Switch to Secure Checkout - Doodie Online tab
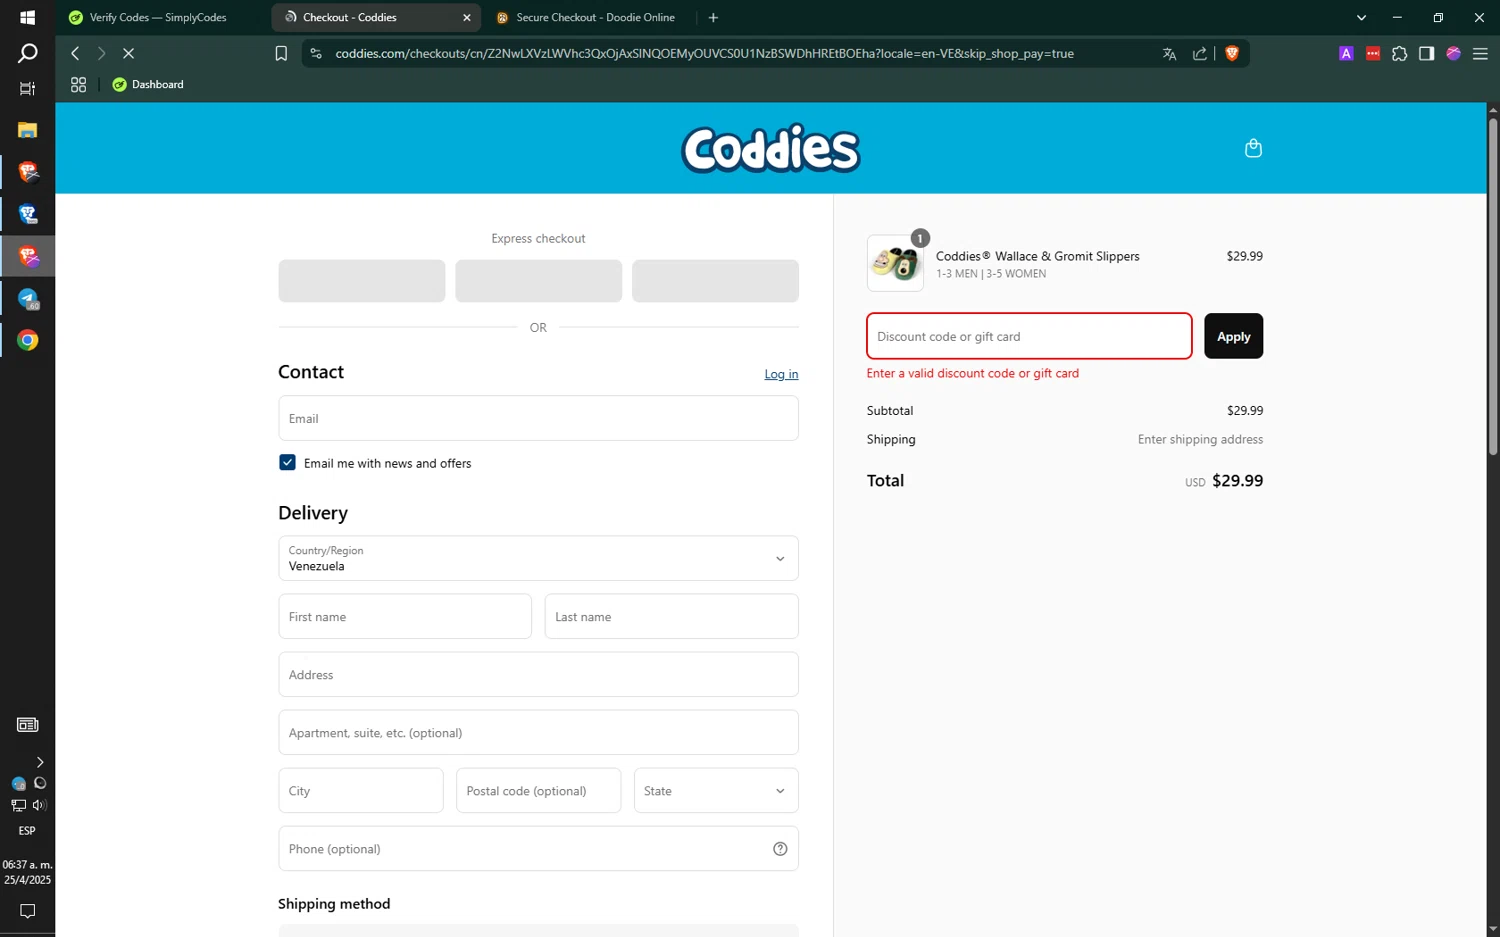Image resolution: width=1500 pixels, height=937 pixels. [x=585, y=18]
